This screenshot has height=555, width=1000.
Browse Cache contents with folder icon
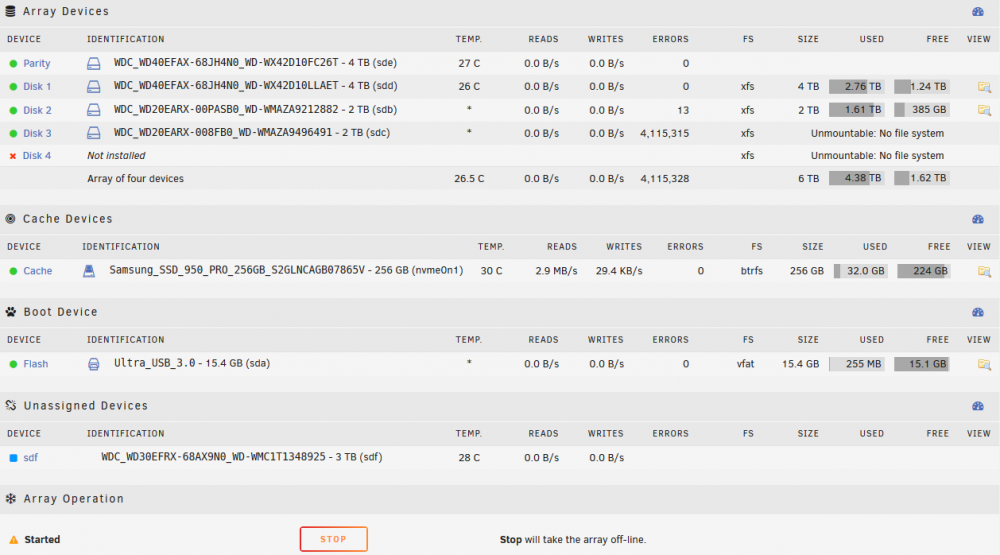point(984,271)
